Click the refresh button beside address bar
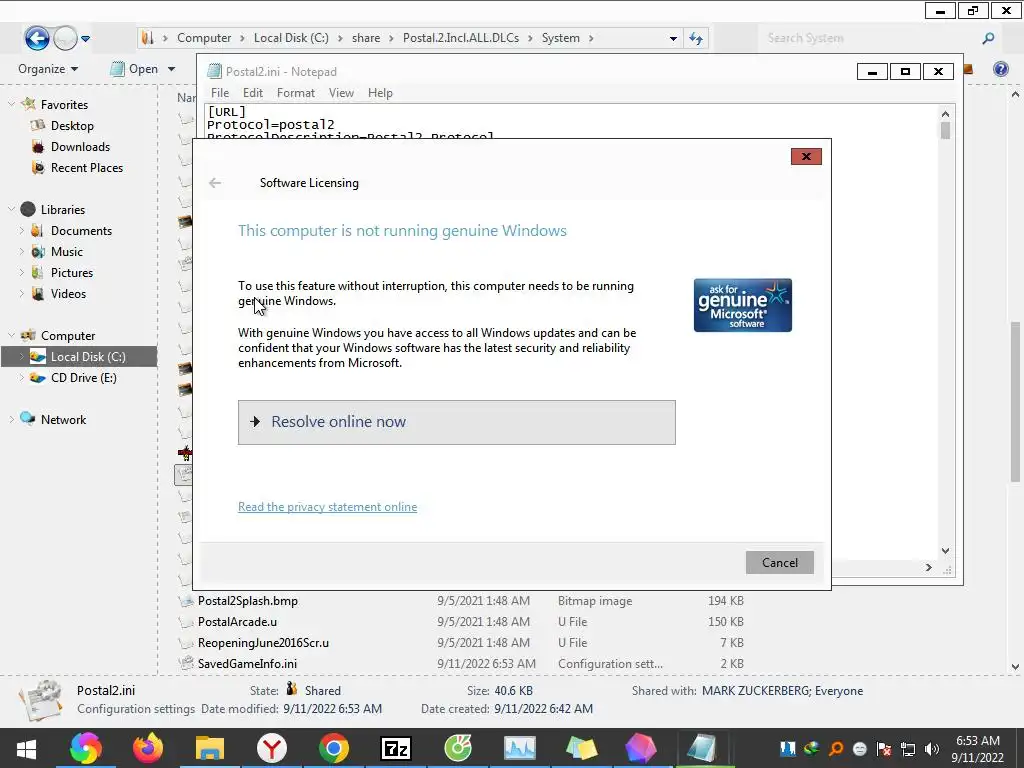The width and height of the screenshot is (1024, 768). [x=696, y=39]
